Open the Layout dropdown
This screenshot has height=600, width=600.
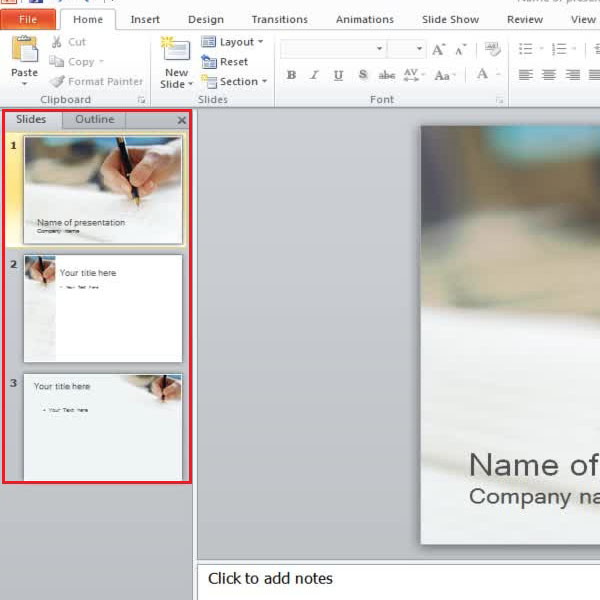[232, 42]
